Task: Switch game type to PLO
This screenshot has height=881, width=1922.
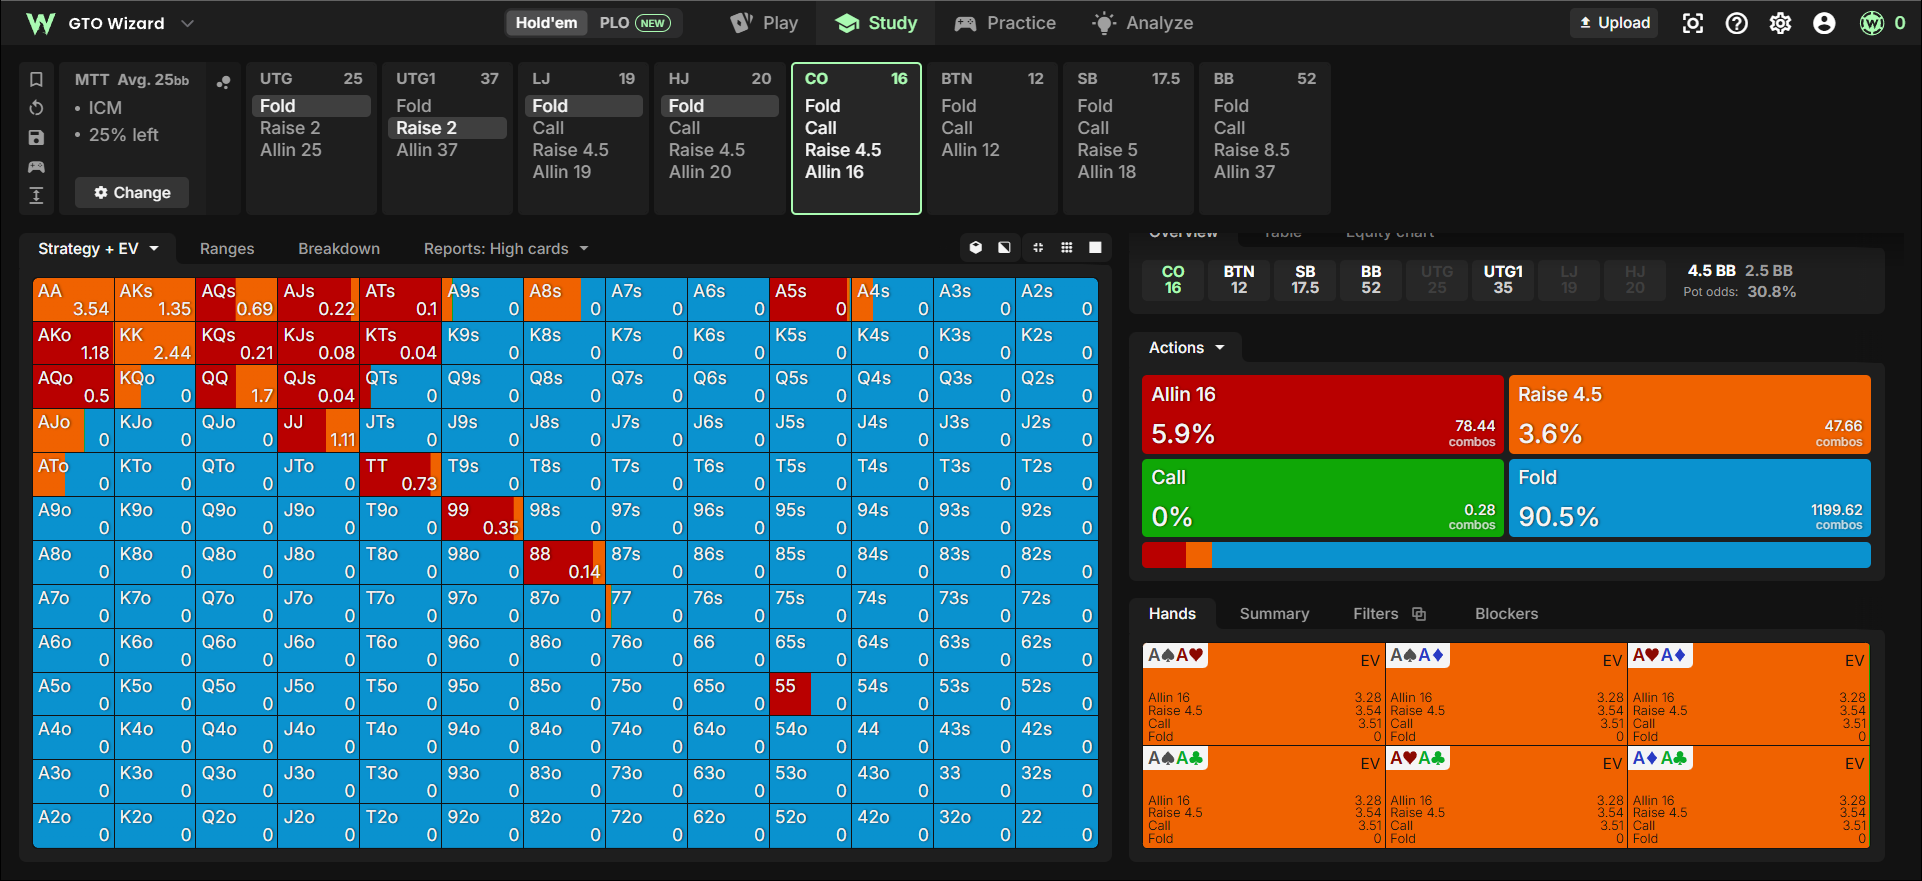Action: (x=635, y=23)
